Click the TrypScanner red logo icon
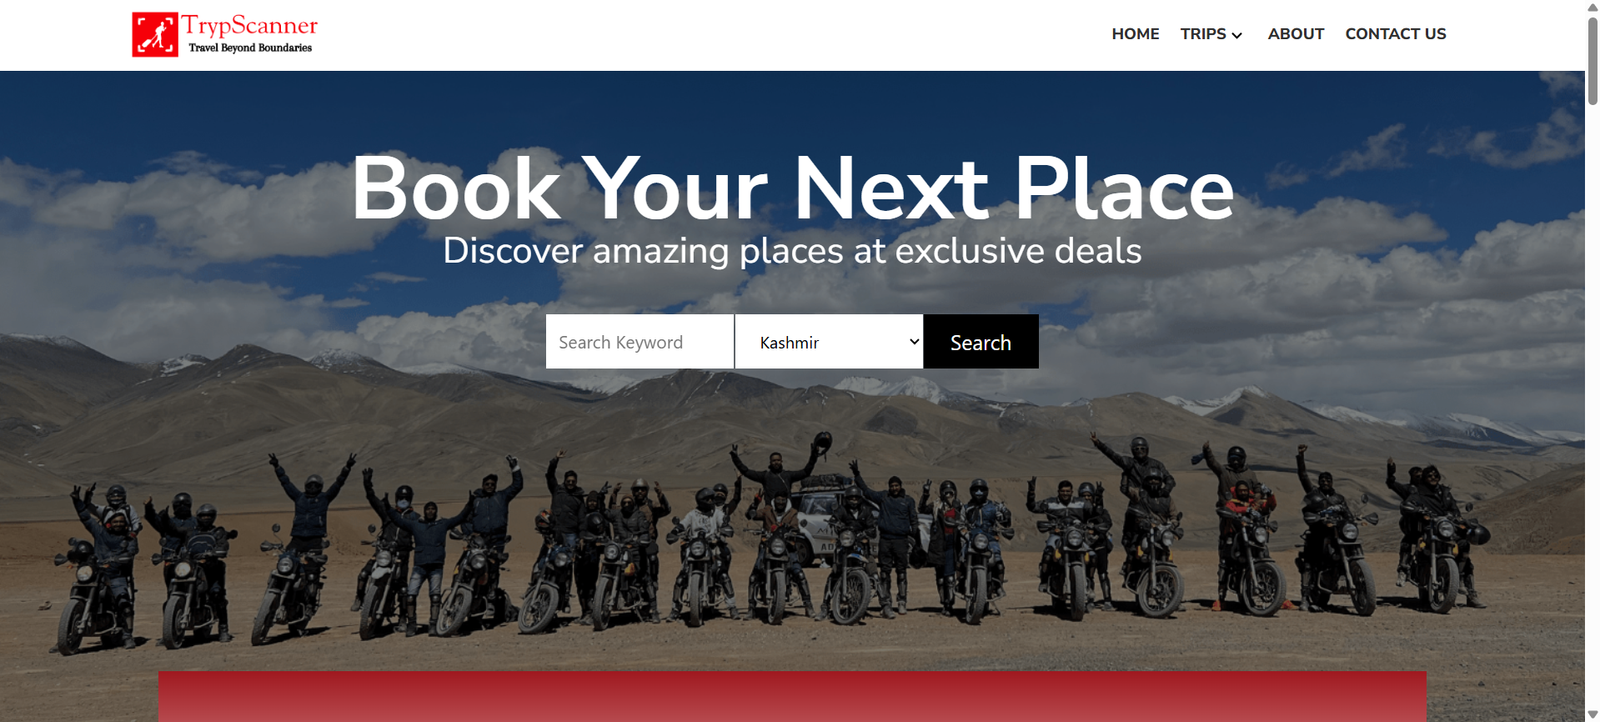Viewport: 1600px width, 722px height. point(155,35)
